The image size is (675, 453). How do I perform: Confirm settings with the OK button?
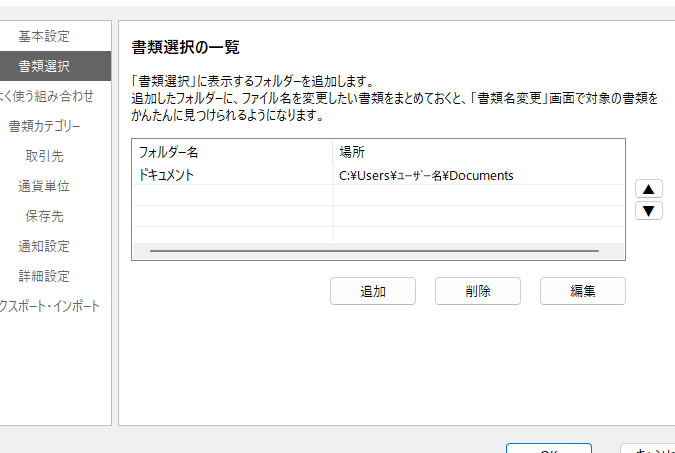pos(548,449)
